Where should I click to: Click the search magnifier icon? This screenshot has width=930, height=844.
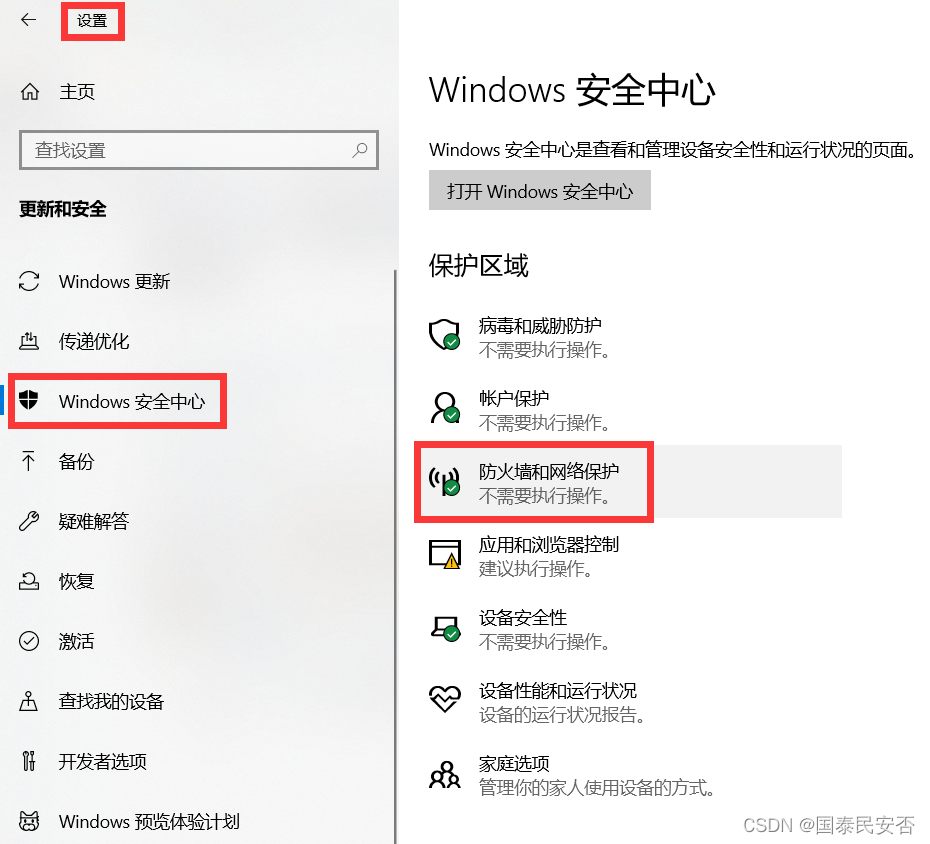pyautogui.click(x=359, y=150)
